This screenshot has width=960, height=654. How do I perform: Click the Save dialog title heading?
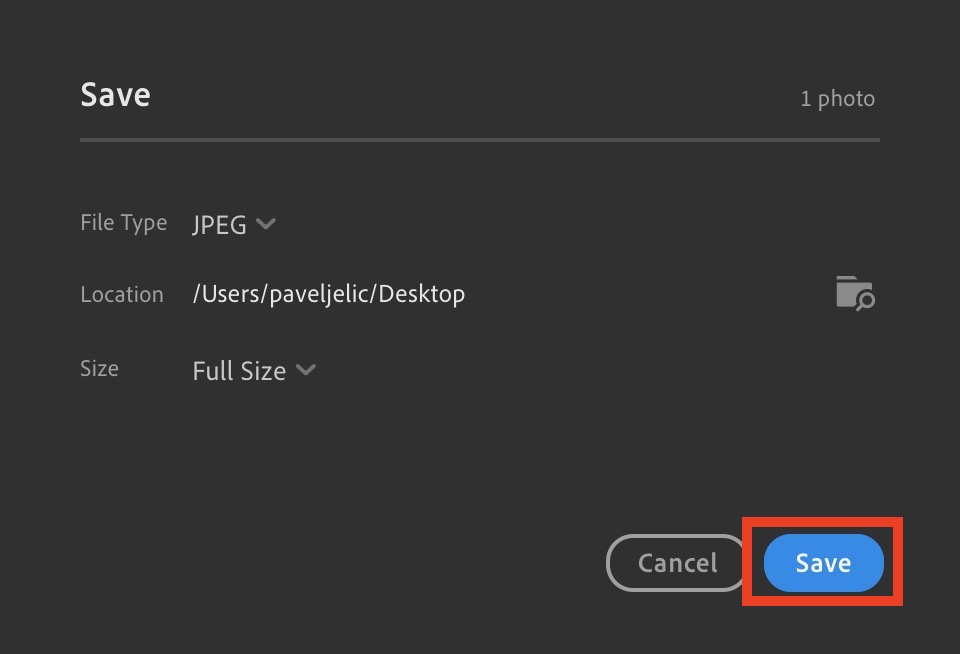point(115,95)
